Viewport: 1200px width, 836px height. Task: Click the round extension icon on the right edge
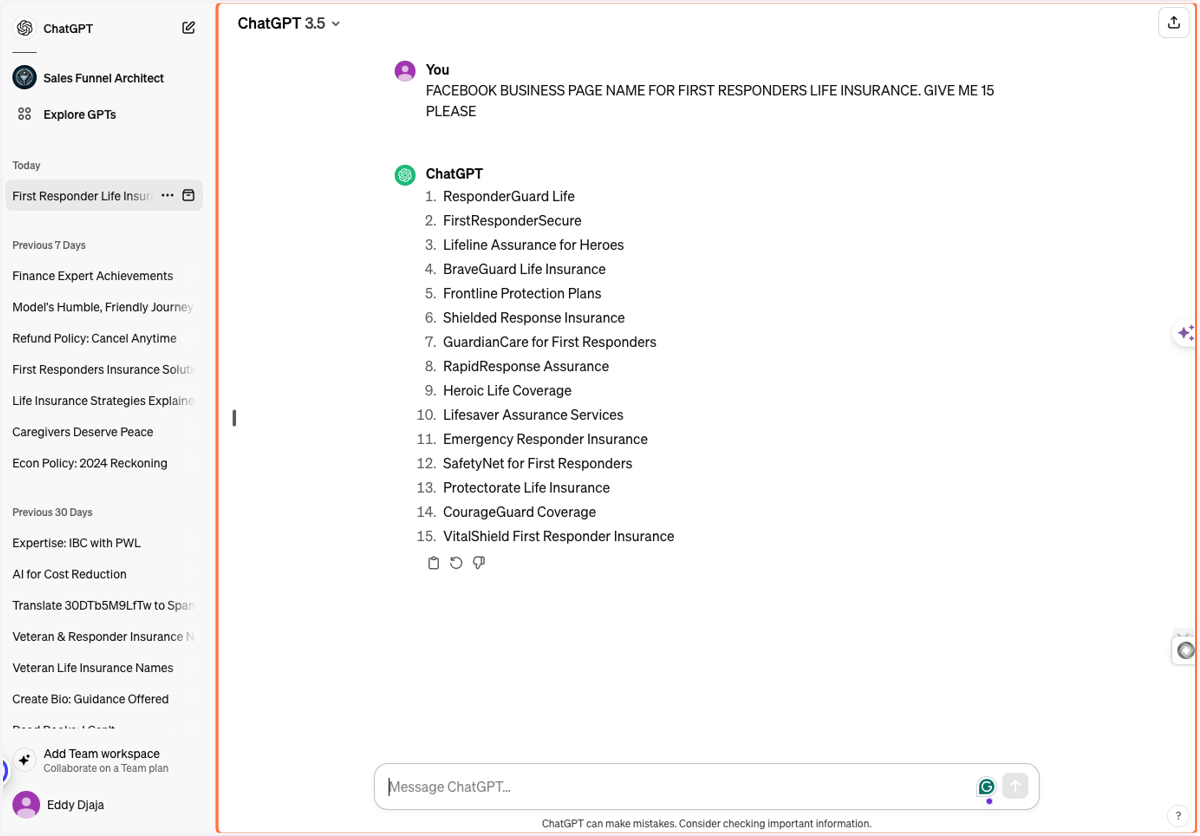tap(1186, 650)
